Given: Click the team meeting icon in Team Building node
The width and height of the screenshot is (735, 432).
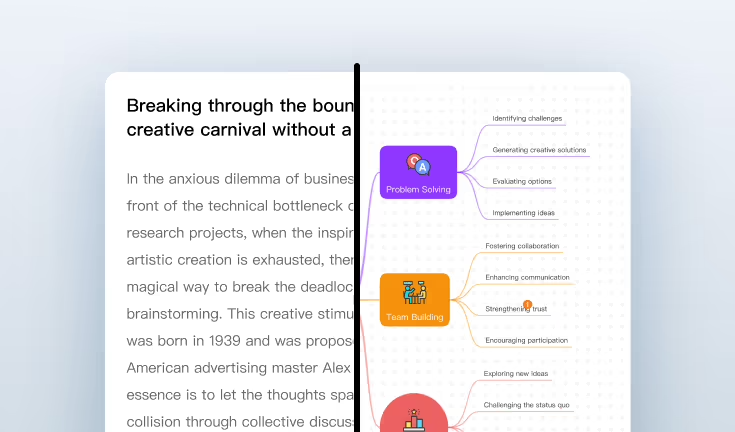Looking at the screenshot, I should point(414,292).
